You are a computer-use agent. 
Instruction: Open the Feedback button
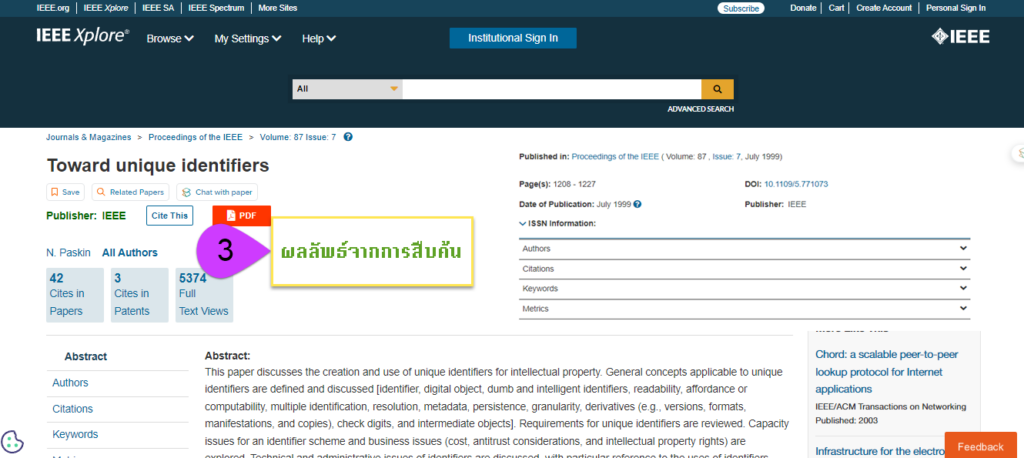point(980,446)
